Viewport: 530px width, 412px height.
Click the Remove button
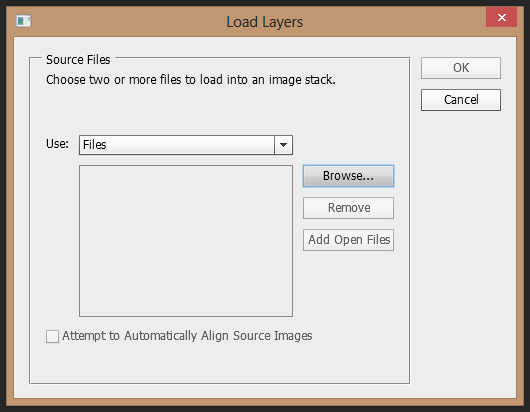click(x=348, y=208)
